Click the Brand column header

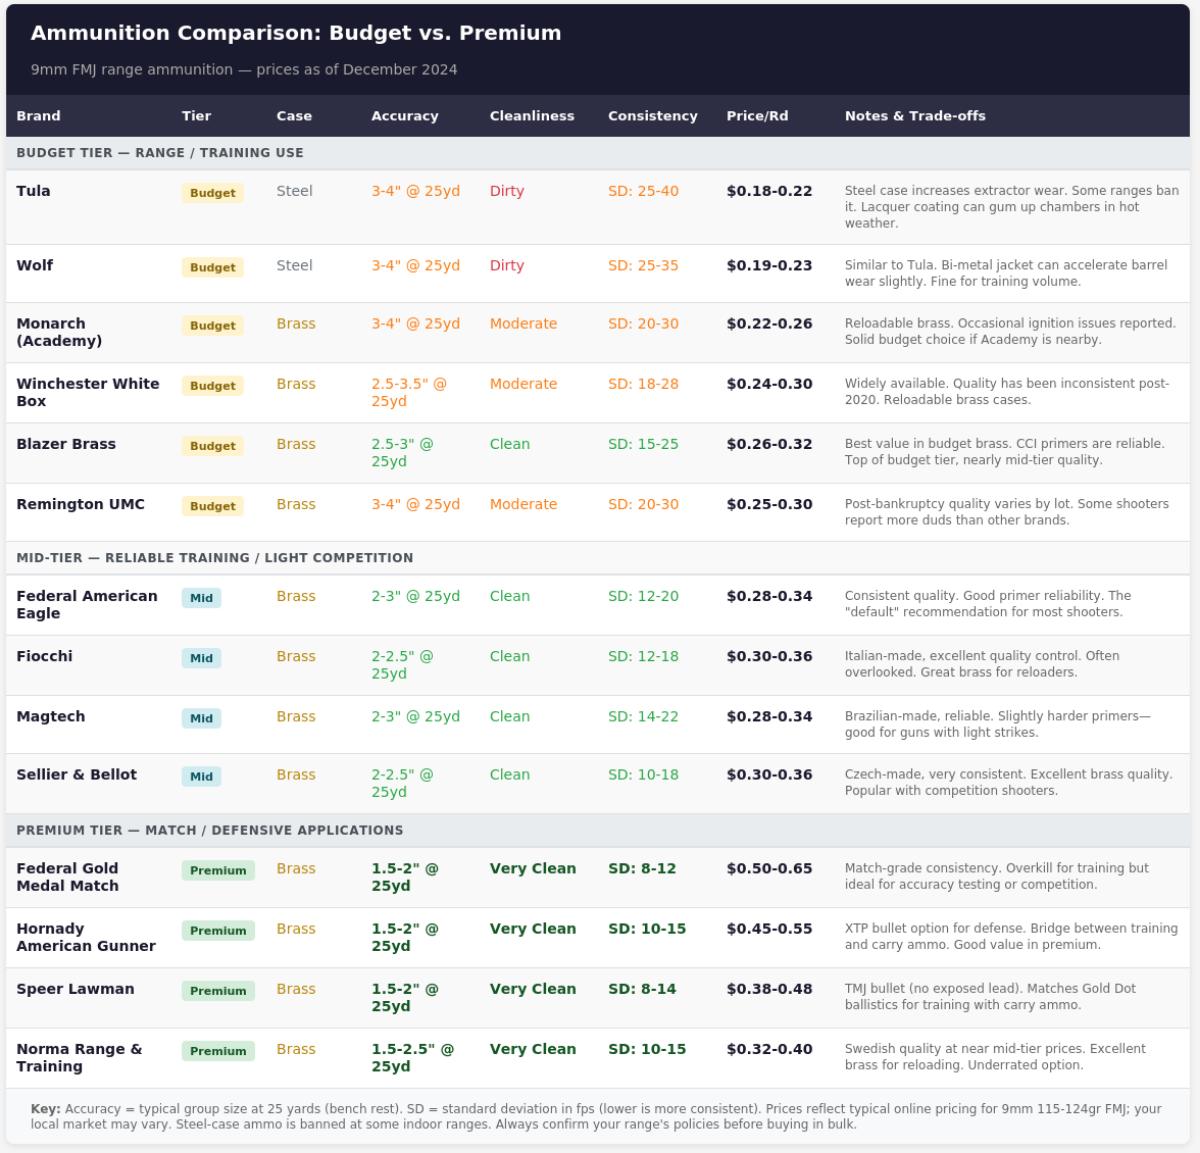[x=38, y=116]
